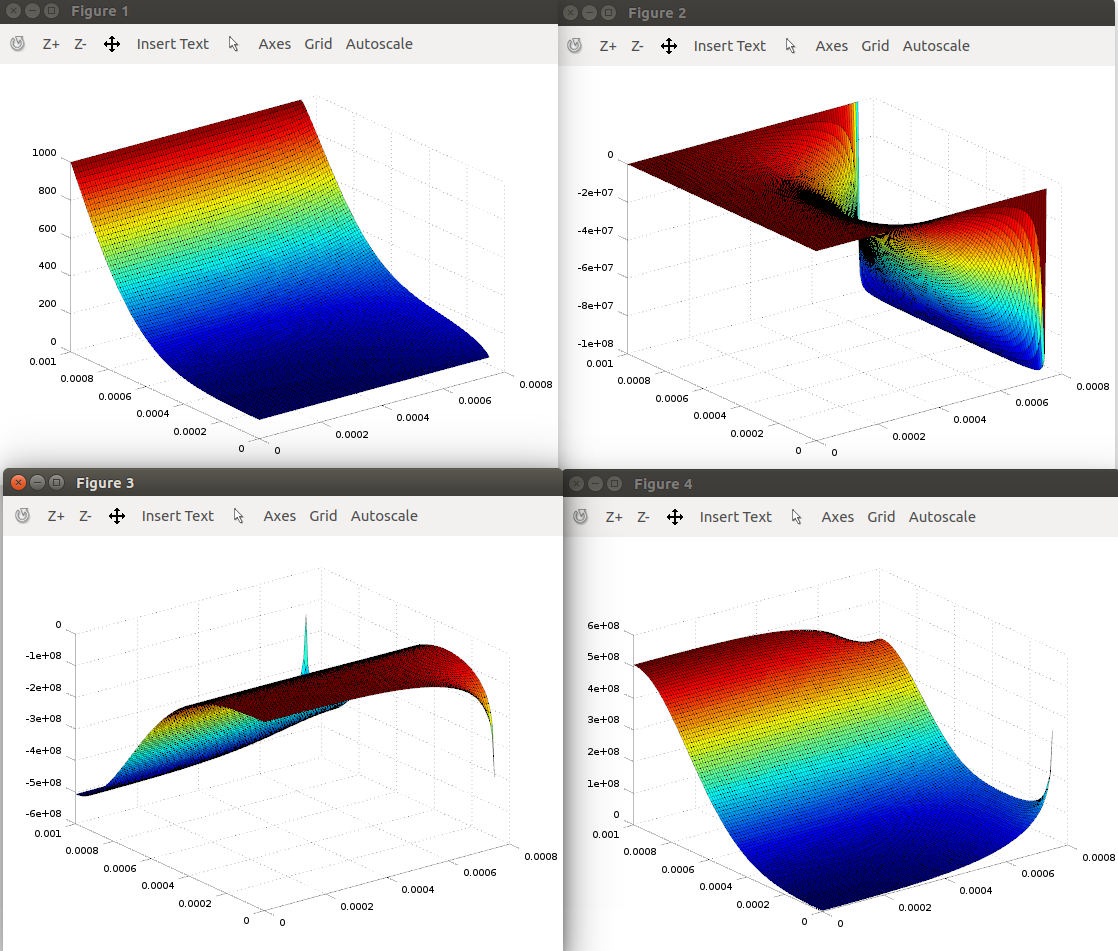Choose the pointer select tool in Figure 2
The width and height of the screenshot is (1118, 951).
[x=791, y=46]
